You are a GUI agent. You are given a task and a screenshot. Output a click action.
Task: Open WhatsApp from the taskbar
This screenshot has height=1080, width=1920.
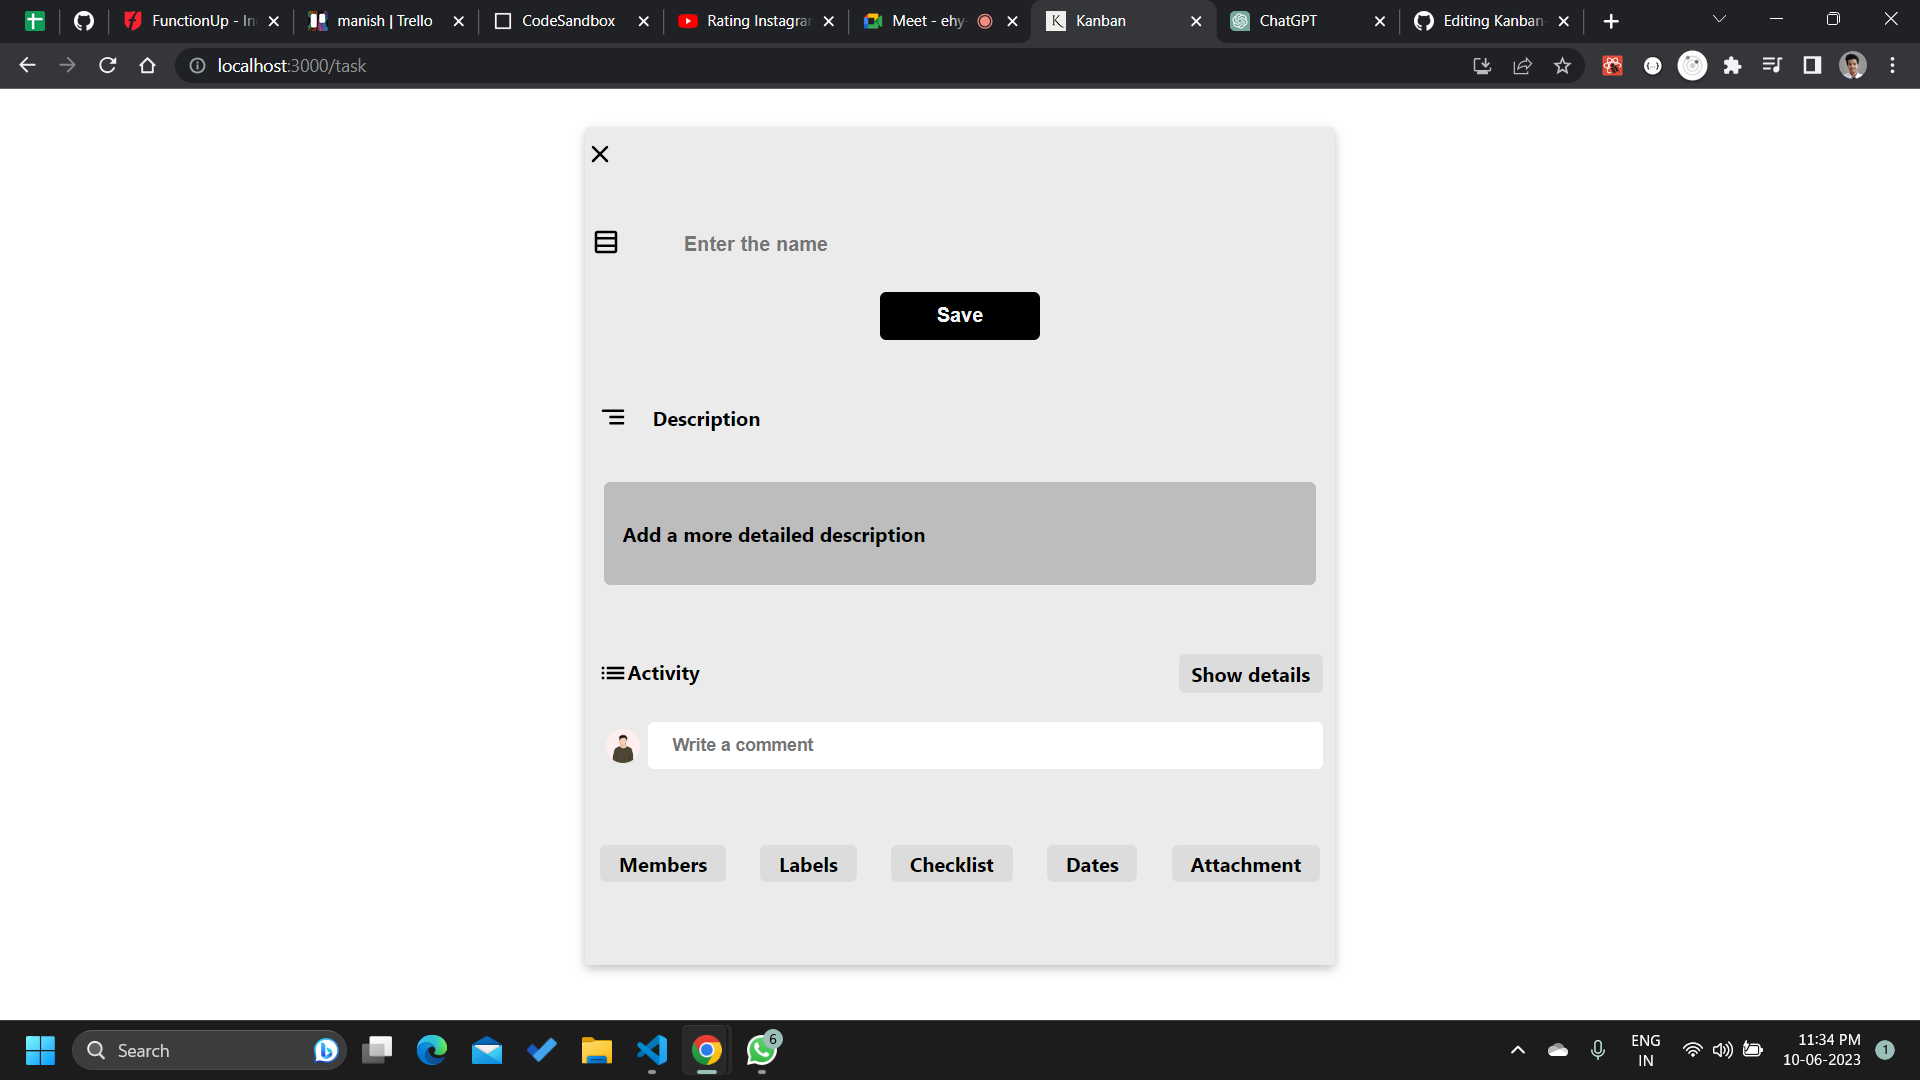[761, 1050]
